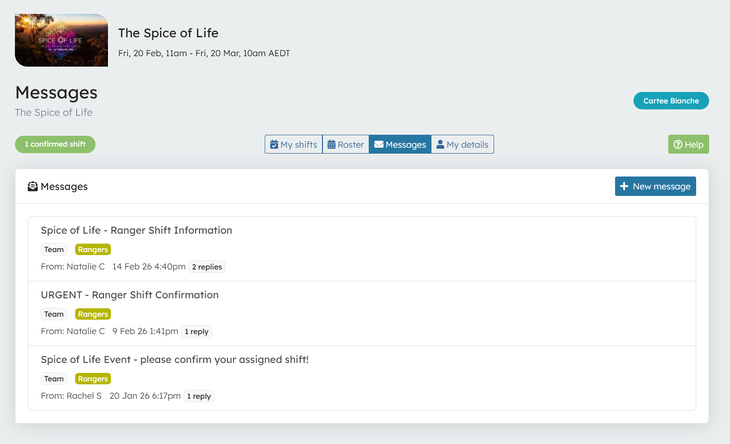Go to the My details tab
The height and width of the screenshot is (444, 730).
point(462,145)
